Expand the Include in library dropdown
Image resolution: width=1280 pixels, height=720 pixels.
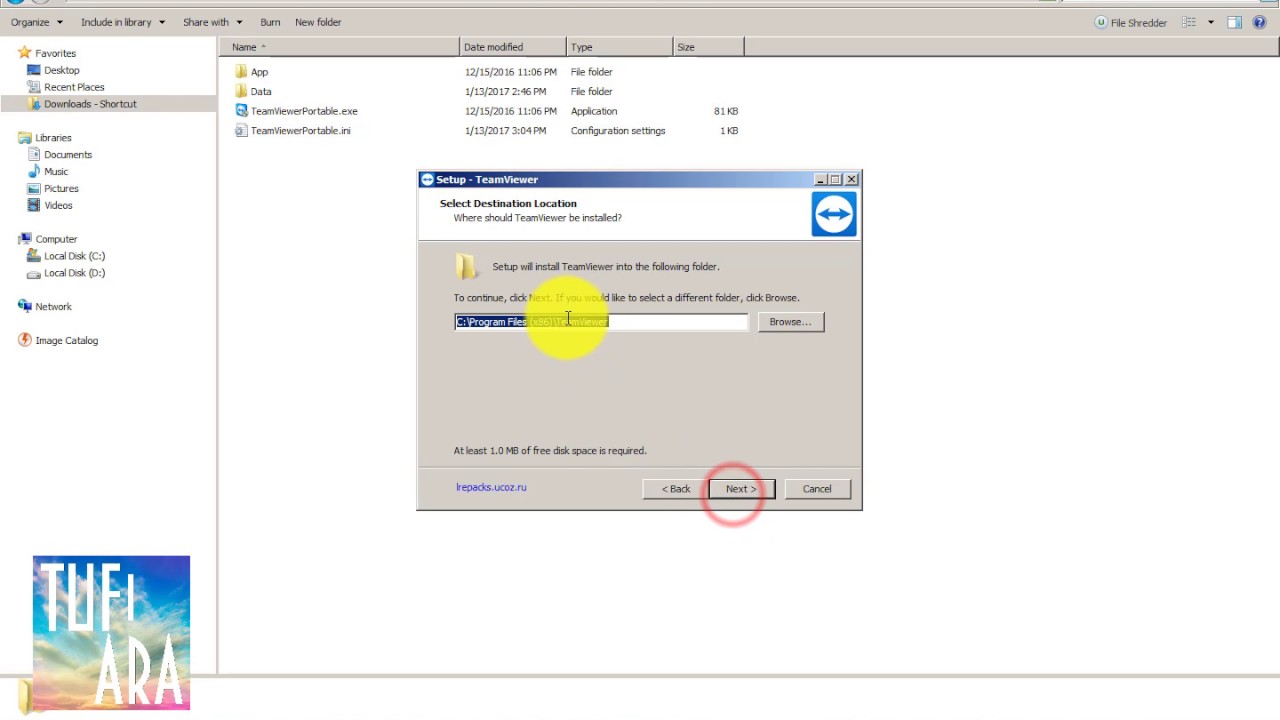pyautogui.click(x=122, y=22)
